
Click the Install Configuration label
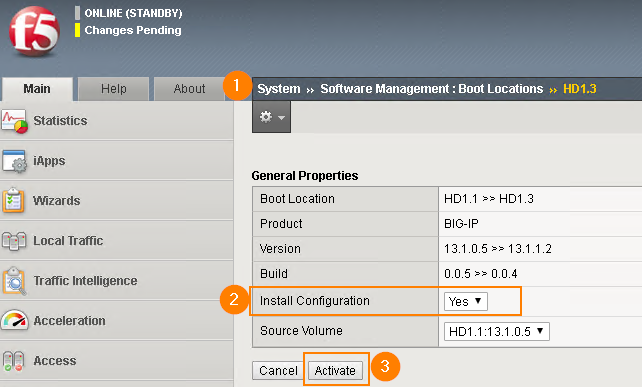(x=315, y=301)
